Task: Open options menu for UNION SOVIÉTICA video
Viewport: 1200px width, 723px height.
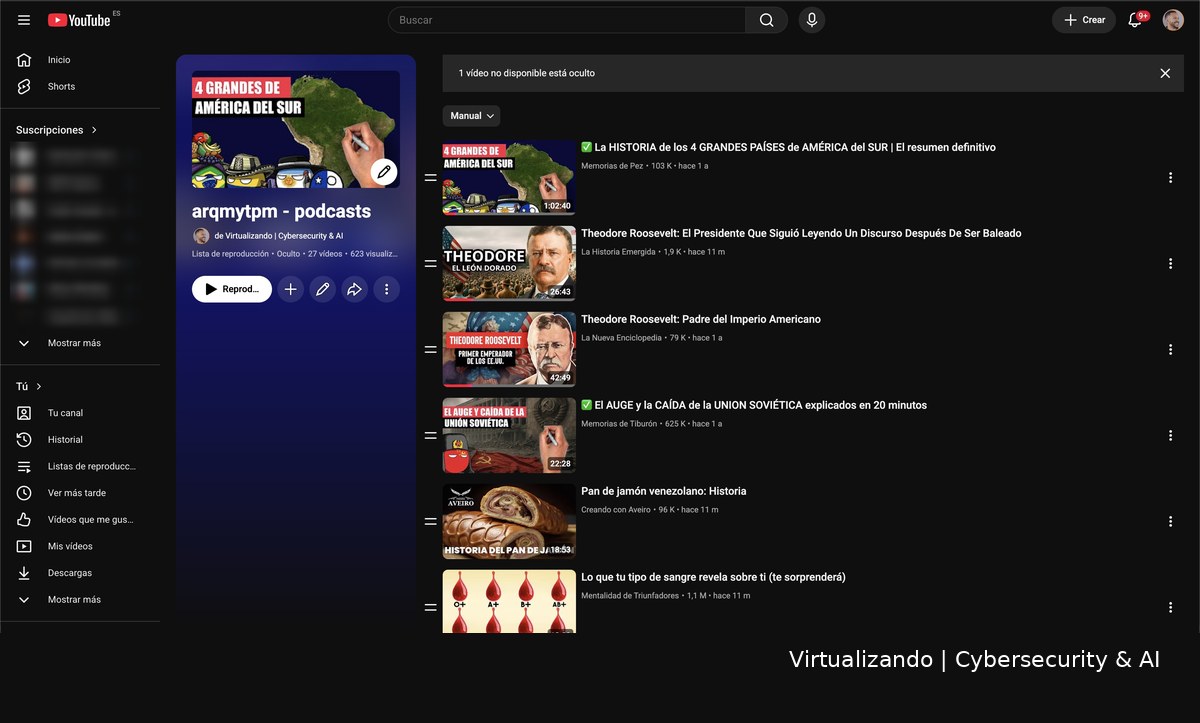Action: click(x=1170, y=436)
